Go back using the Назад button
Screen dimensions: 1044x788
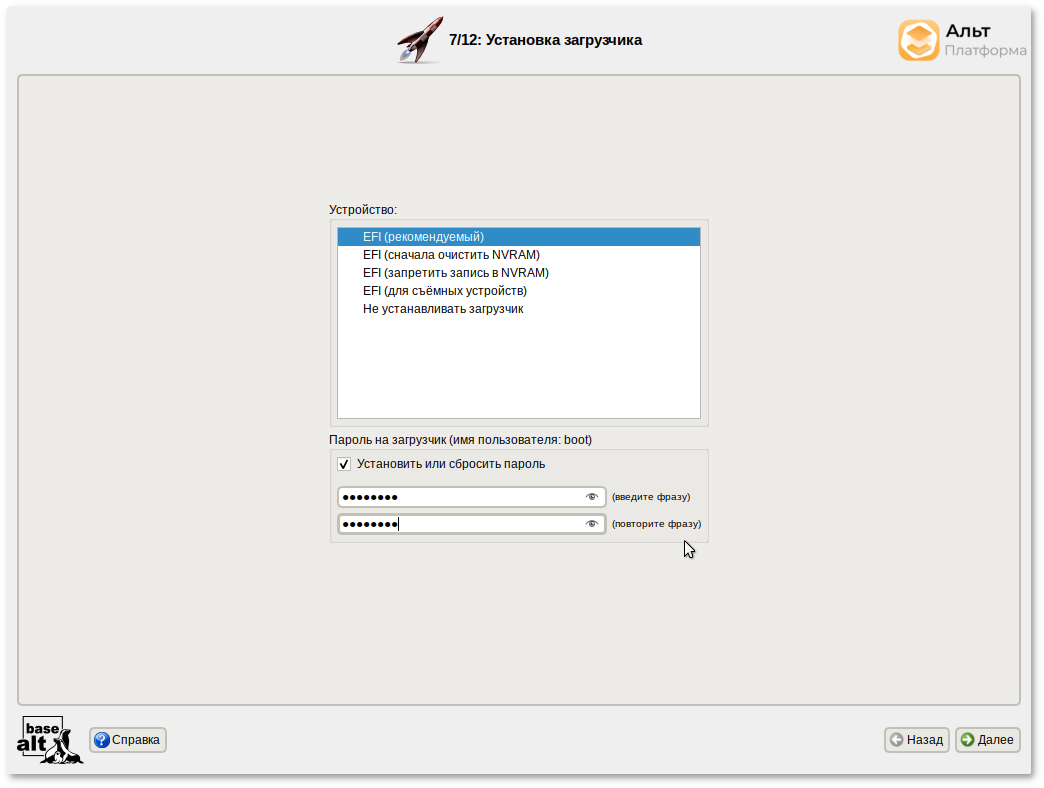click(916, 740)
